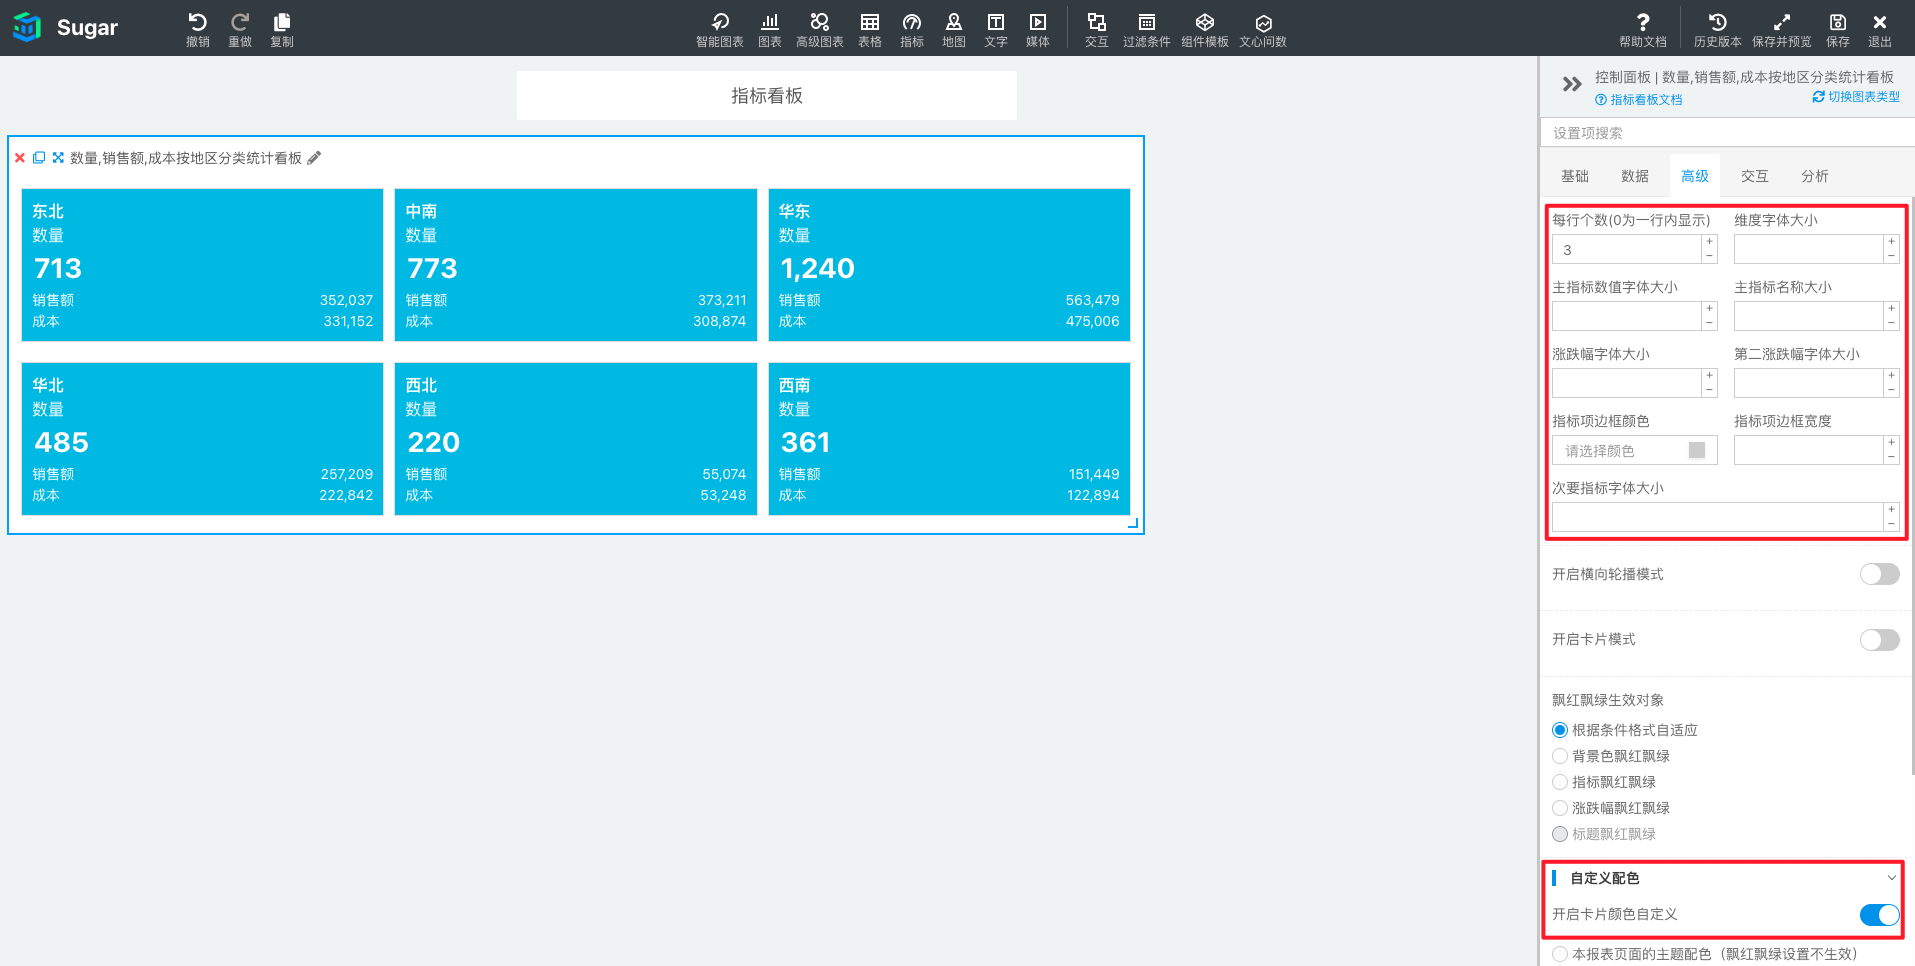Toggle card mode (开启卡片模式)
This screenshot has height=966, width=1915.
click(1879, 640)
